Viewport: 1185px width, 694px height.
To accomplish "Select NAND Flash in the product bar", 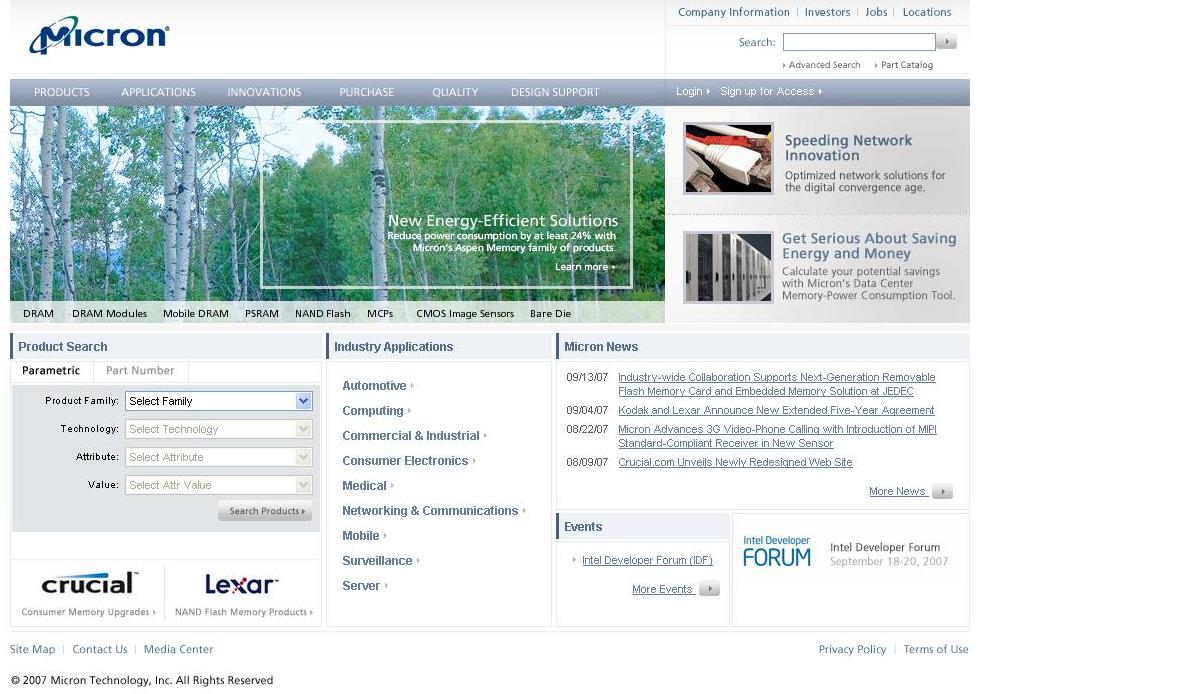I will point(323,314).
